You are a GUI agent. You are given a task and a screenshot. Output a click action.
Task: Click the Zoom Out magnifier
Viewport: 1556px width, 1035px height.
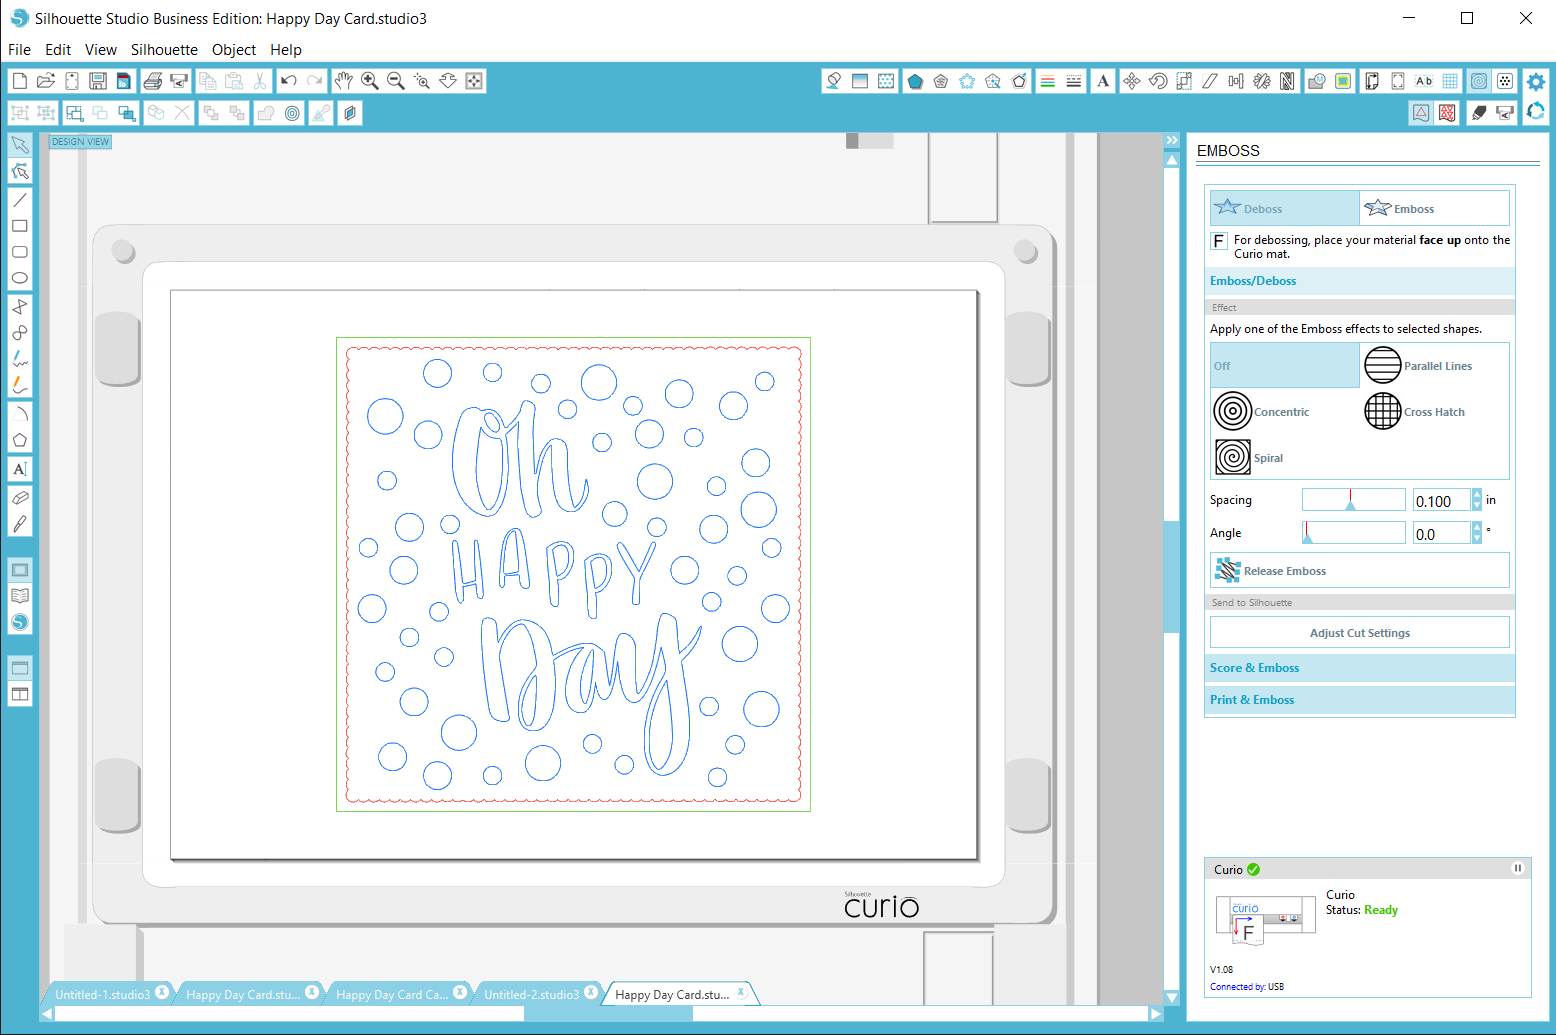click(396, 81)
